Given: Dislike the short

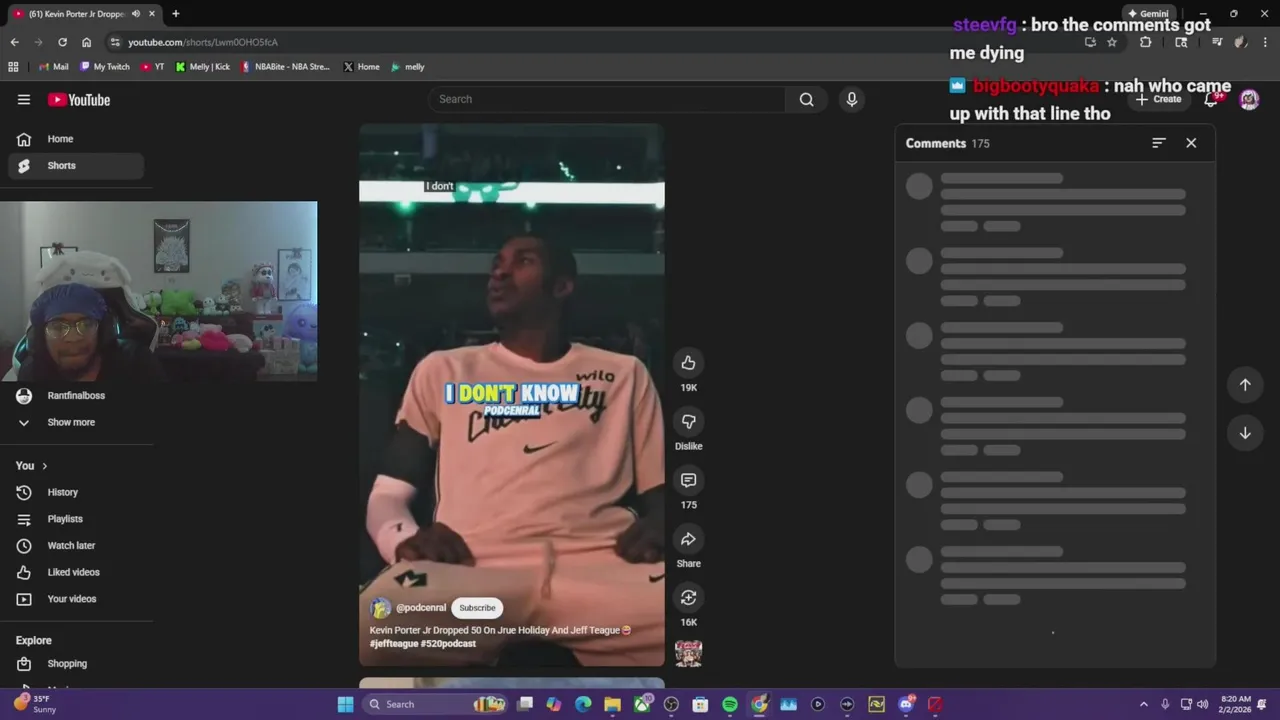Looking at the screenshot, I should point(688,421).
